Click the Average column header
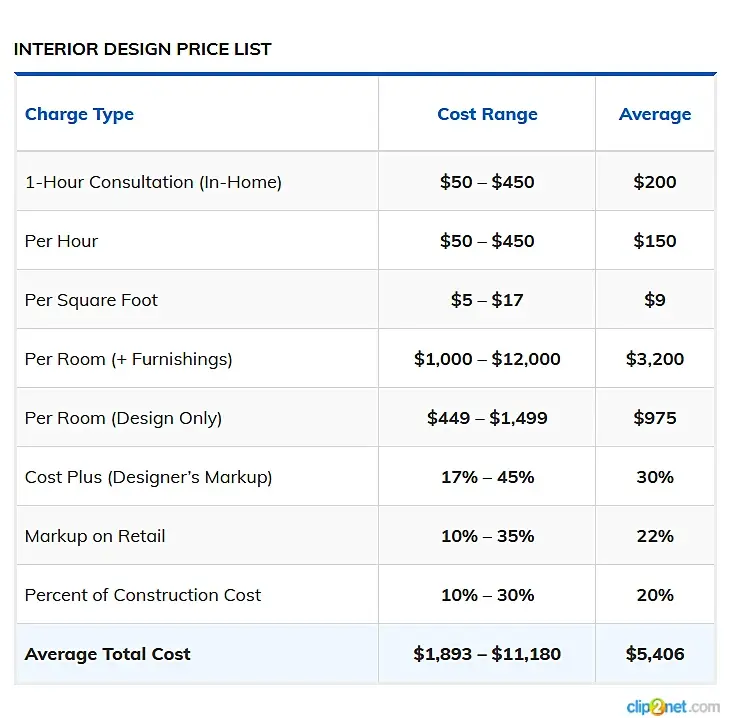The height and width of the screenshot is (718, 735). (x=655, y=114)
